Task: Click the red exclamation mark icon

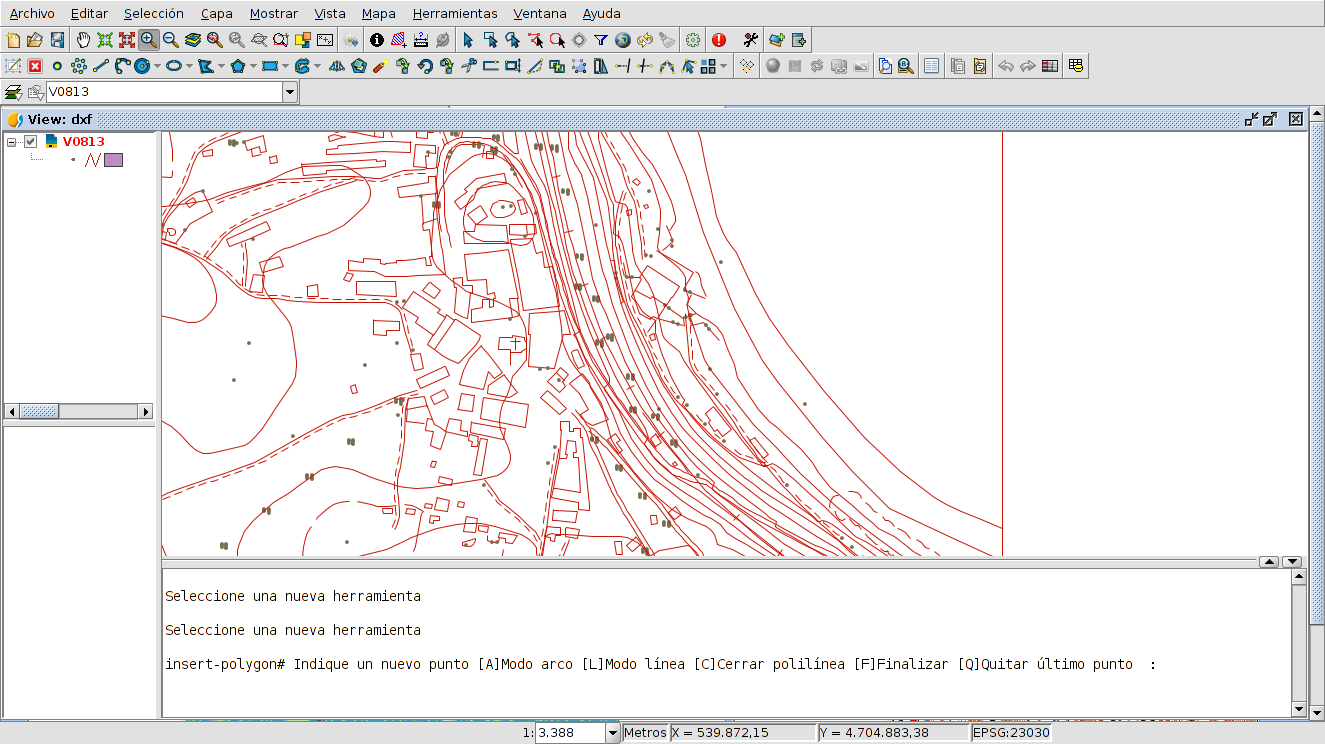Action: (719, 40)
